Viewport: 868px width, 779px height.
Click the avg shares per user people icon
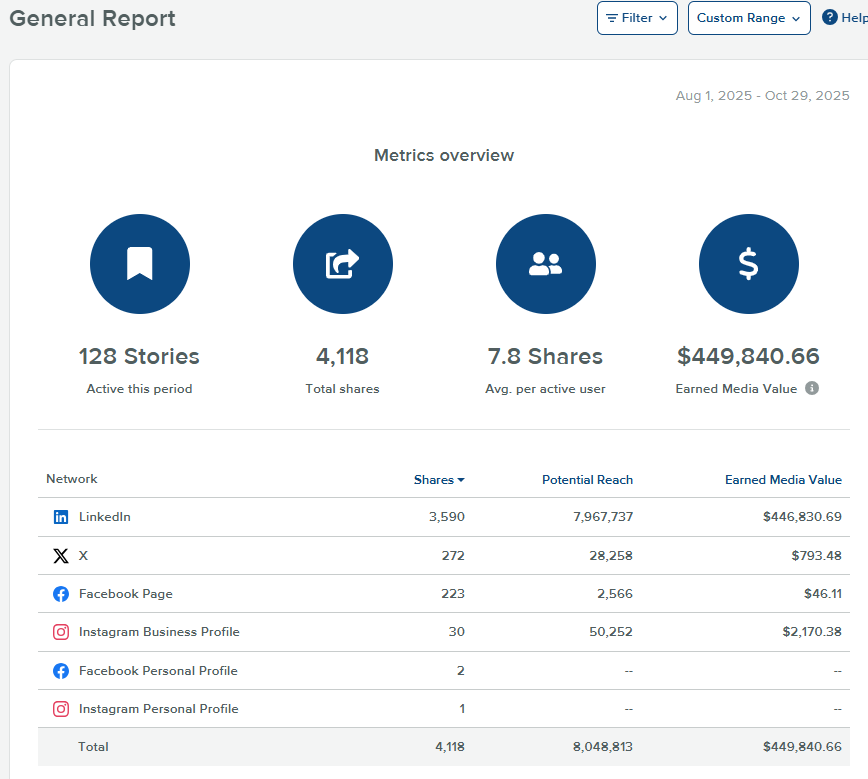pyautogui.click(x=545, y=263)
